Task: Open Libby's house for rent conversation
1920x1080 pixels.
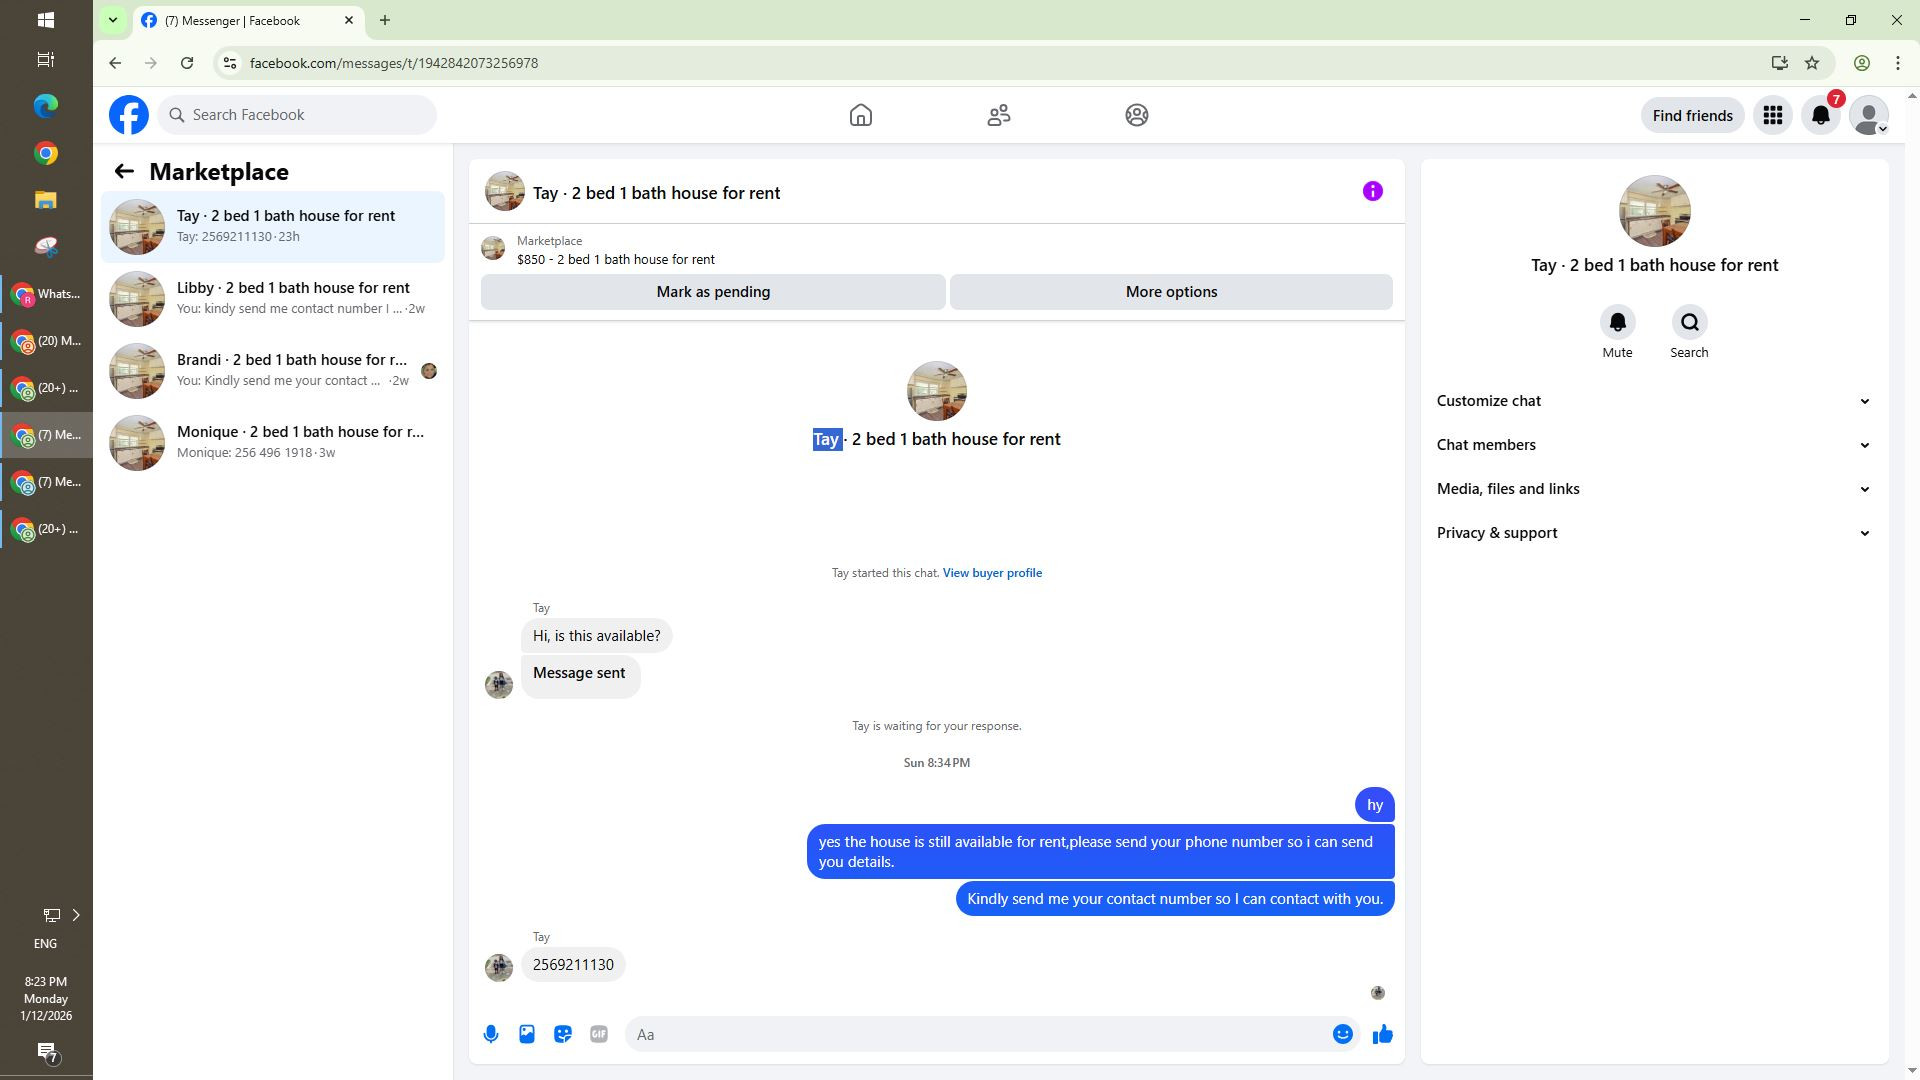Action: (273, 298)
